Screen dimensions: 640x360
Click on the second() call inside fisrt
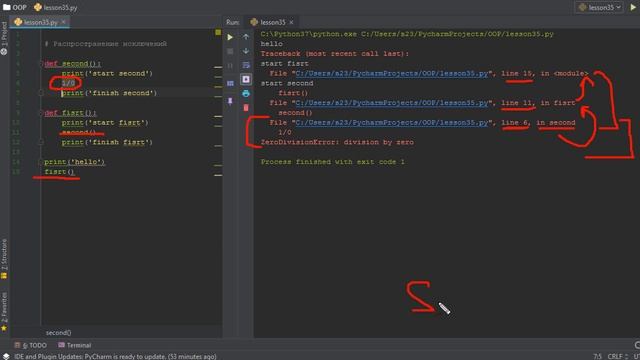point(79,132)
